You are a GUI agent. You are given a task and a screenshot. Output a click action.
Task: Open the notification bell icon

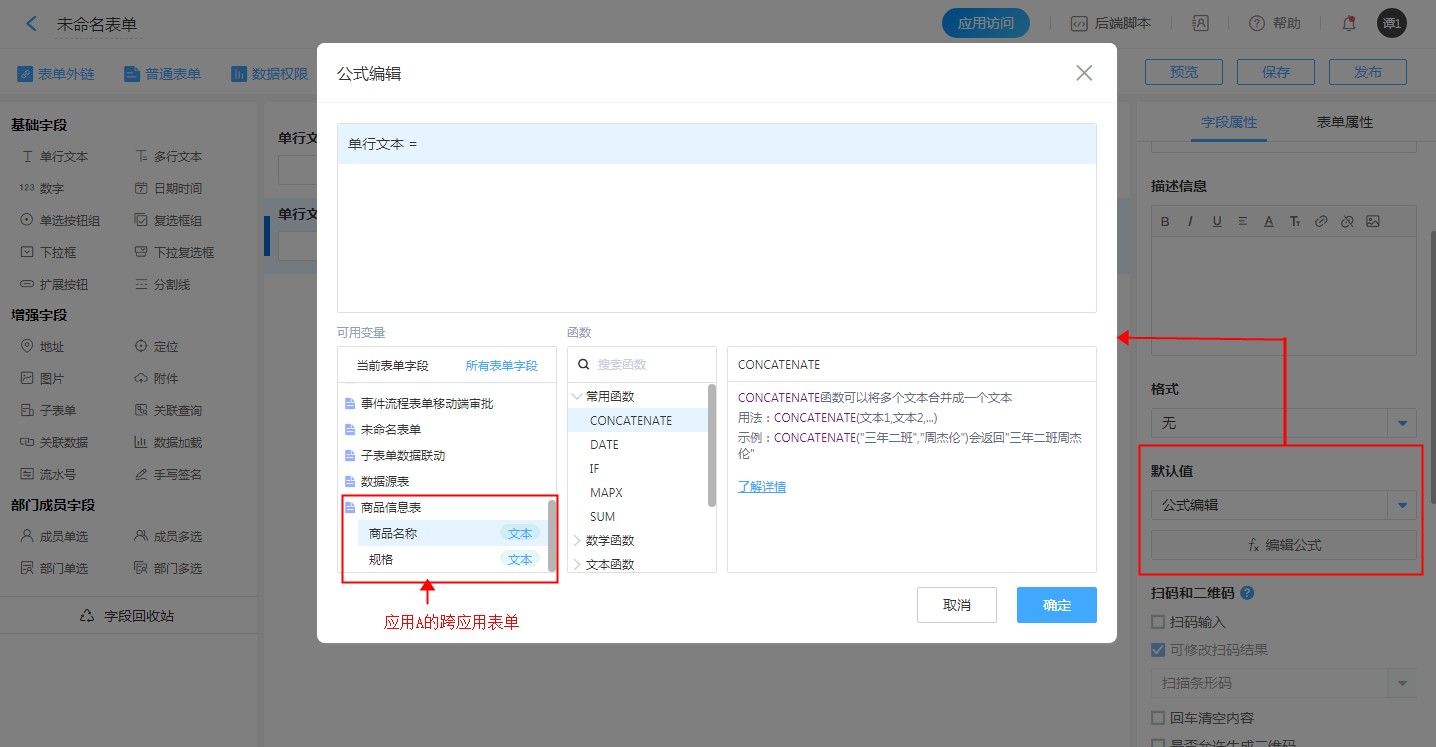(x=1349, y=23)
